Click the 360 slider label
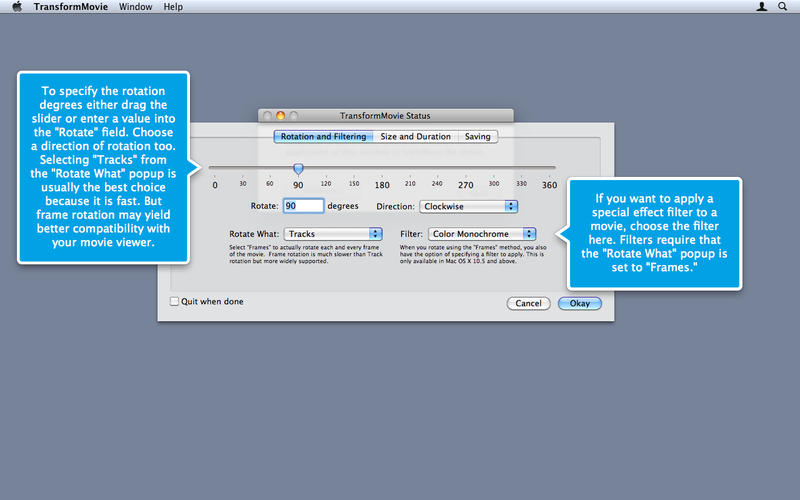 click(549, 185)
